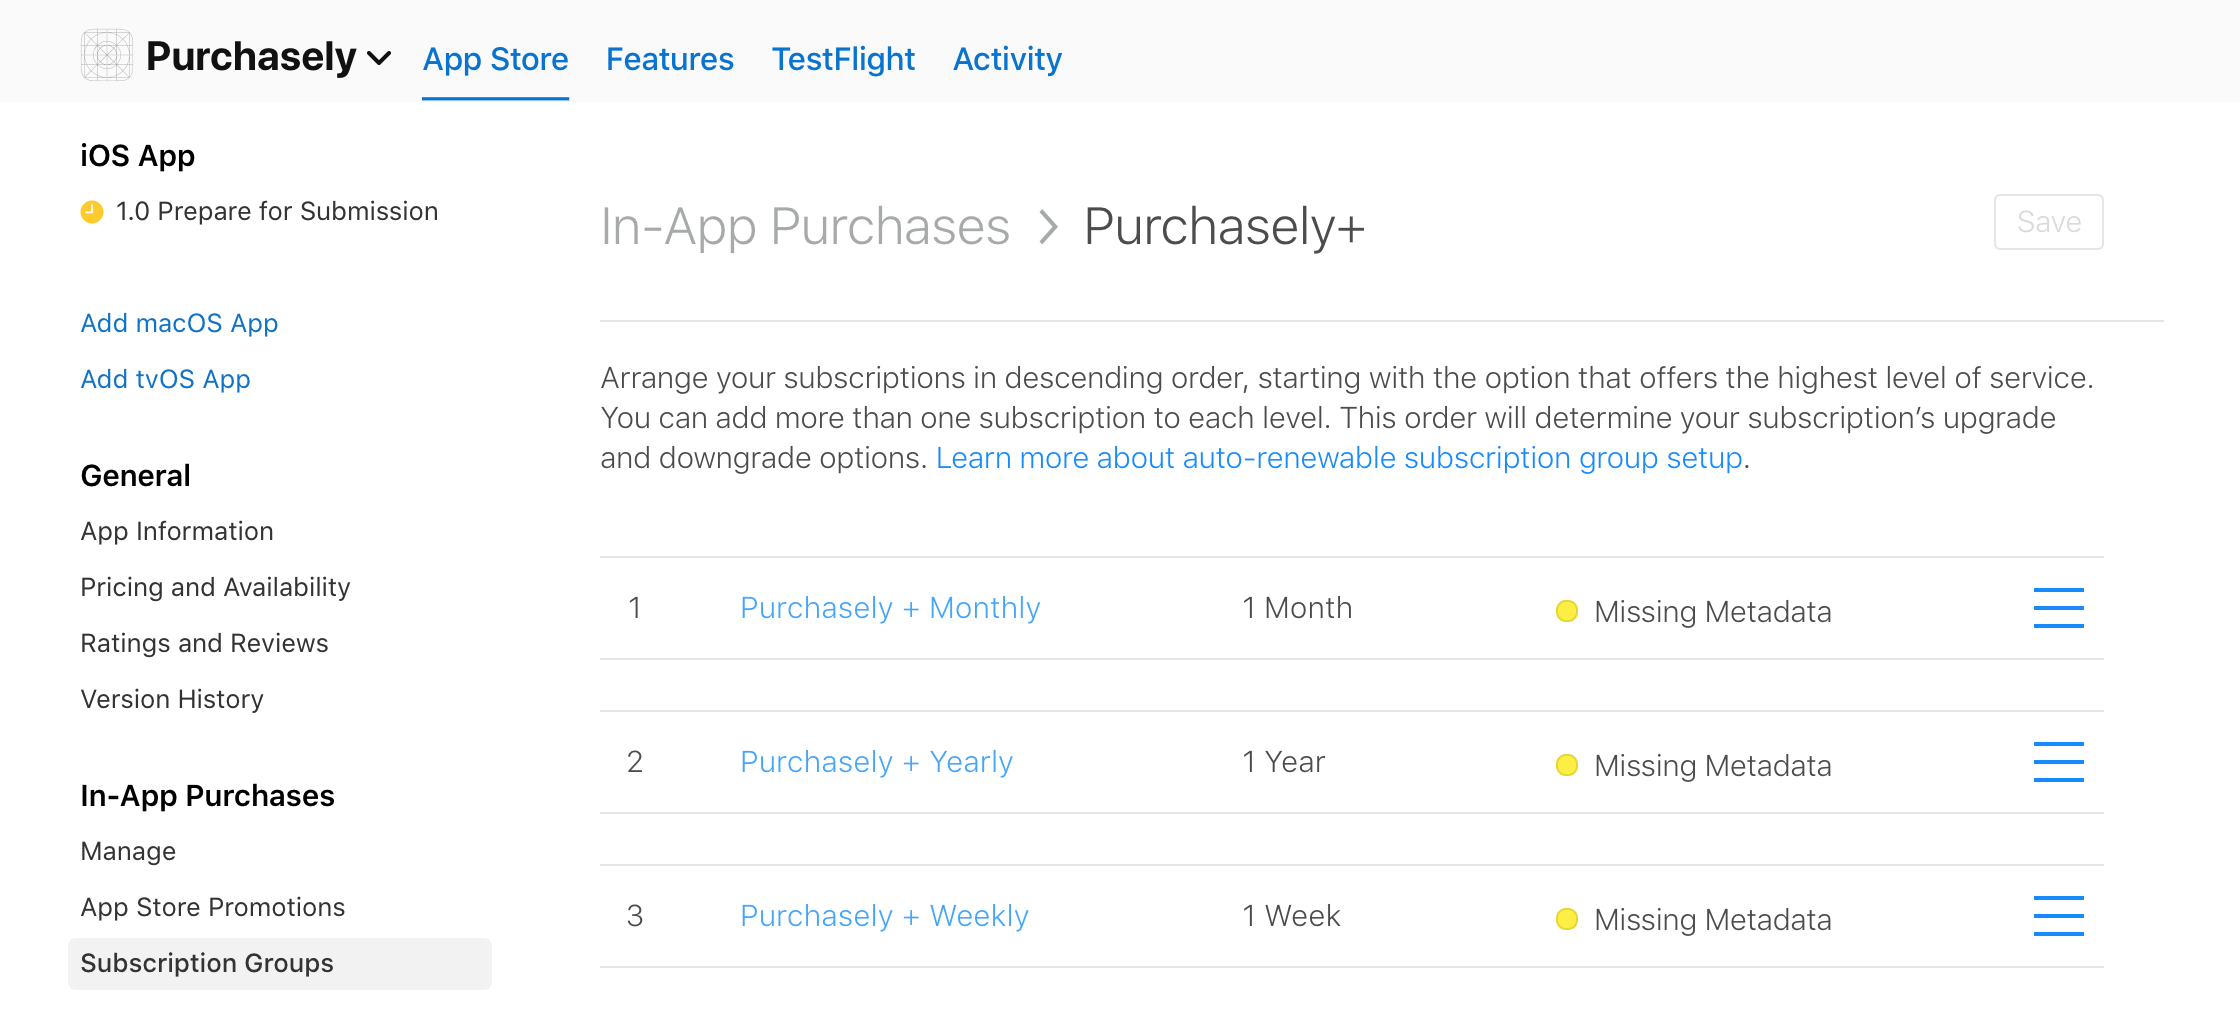
Task: Click Missing Metadata status dot for Yearly
Action: [x=1567, y=765]
